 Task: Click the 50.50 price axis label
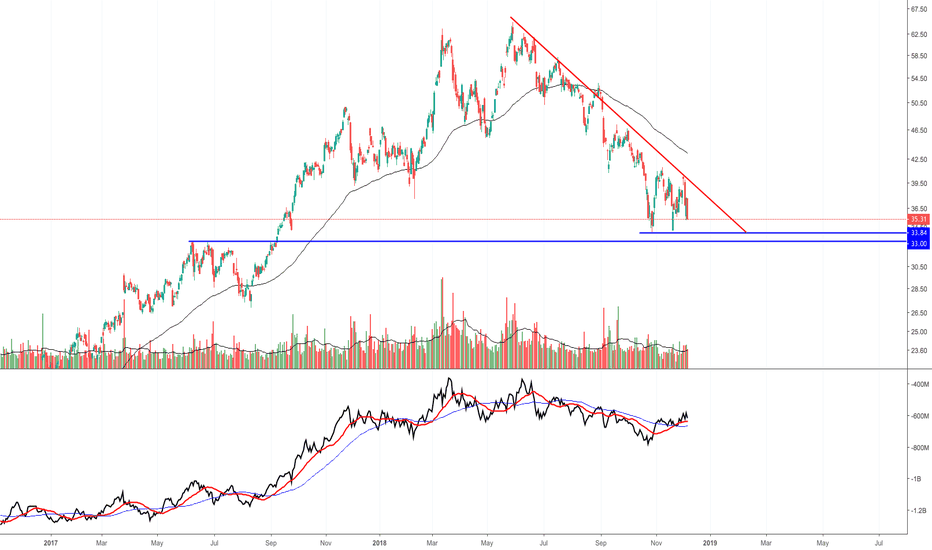919,103
